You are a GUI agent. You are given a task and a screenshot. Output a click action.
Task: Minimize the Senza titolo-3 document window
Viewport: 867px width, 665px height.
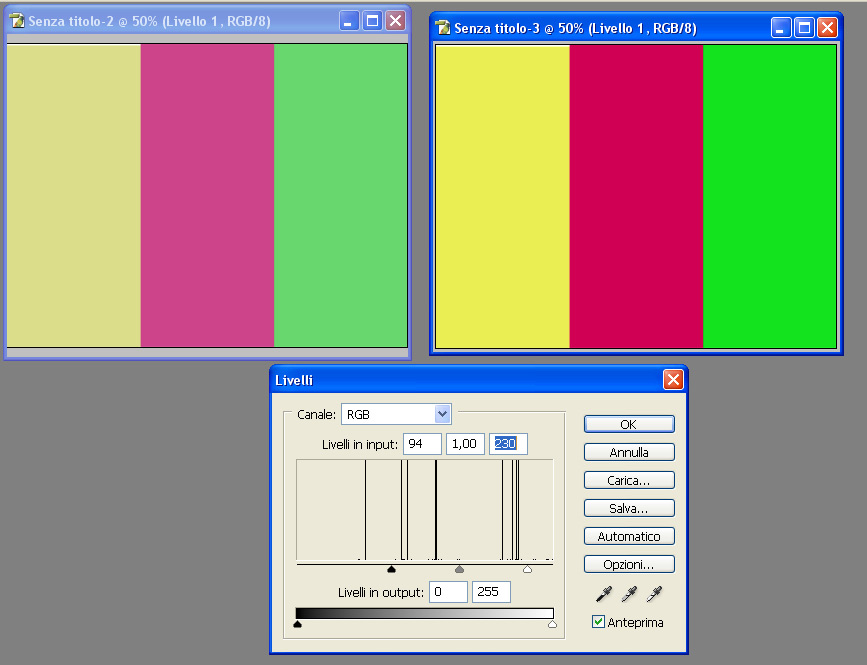[x=780, y=28]
